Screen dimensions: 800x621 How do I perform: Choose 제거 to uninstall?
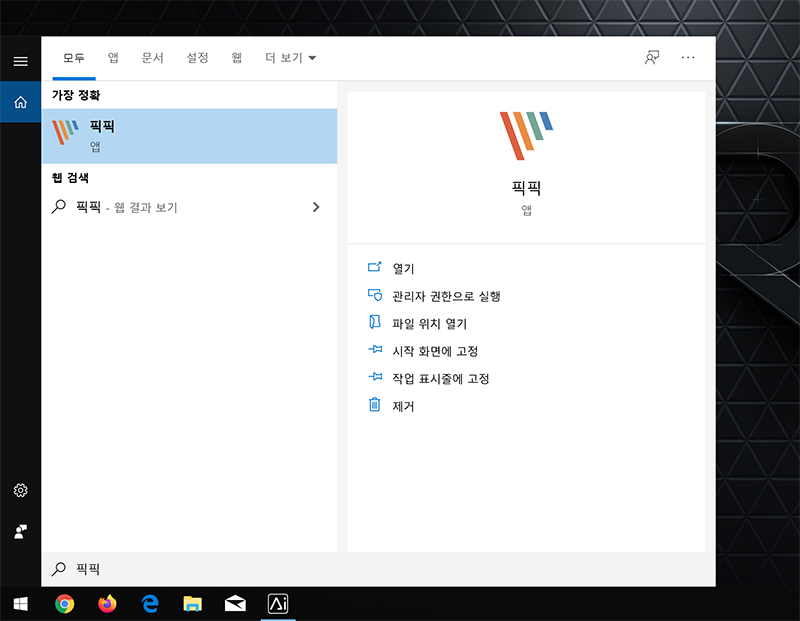tap(403, 406)
